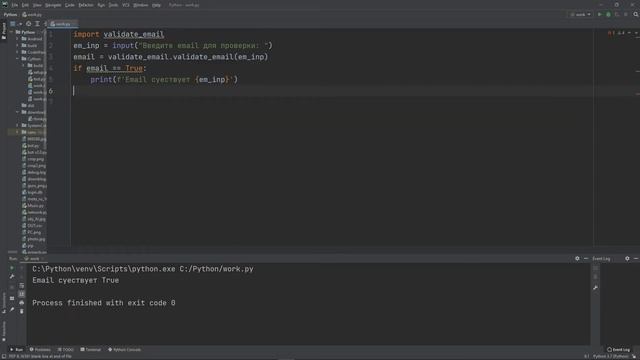Open Event Log button in status bar
The width and height of the screenshot is (640, 360).
pos(618,350)
